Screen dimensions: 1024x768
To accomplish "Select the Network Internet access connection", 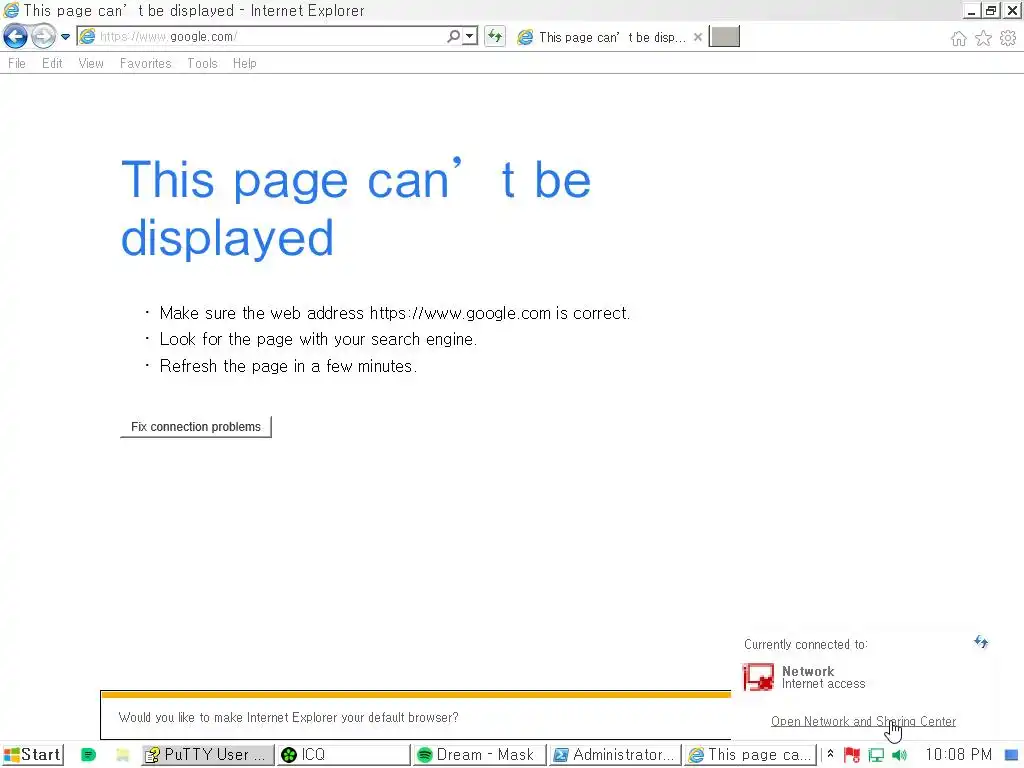I will (x=805, y=677).
